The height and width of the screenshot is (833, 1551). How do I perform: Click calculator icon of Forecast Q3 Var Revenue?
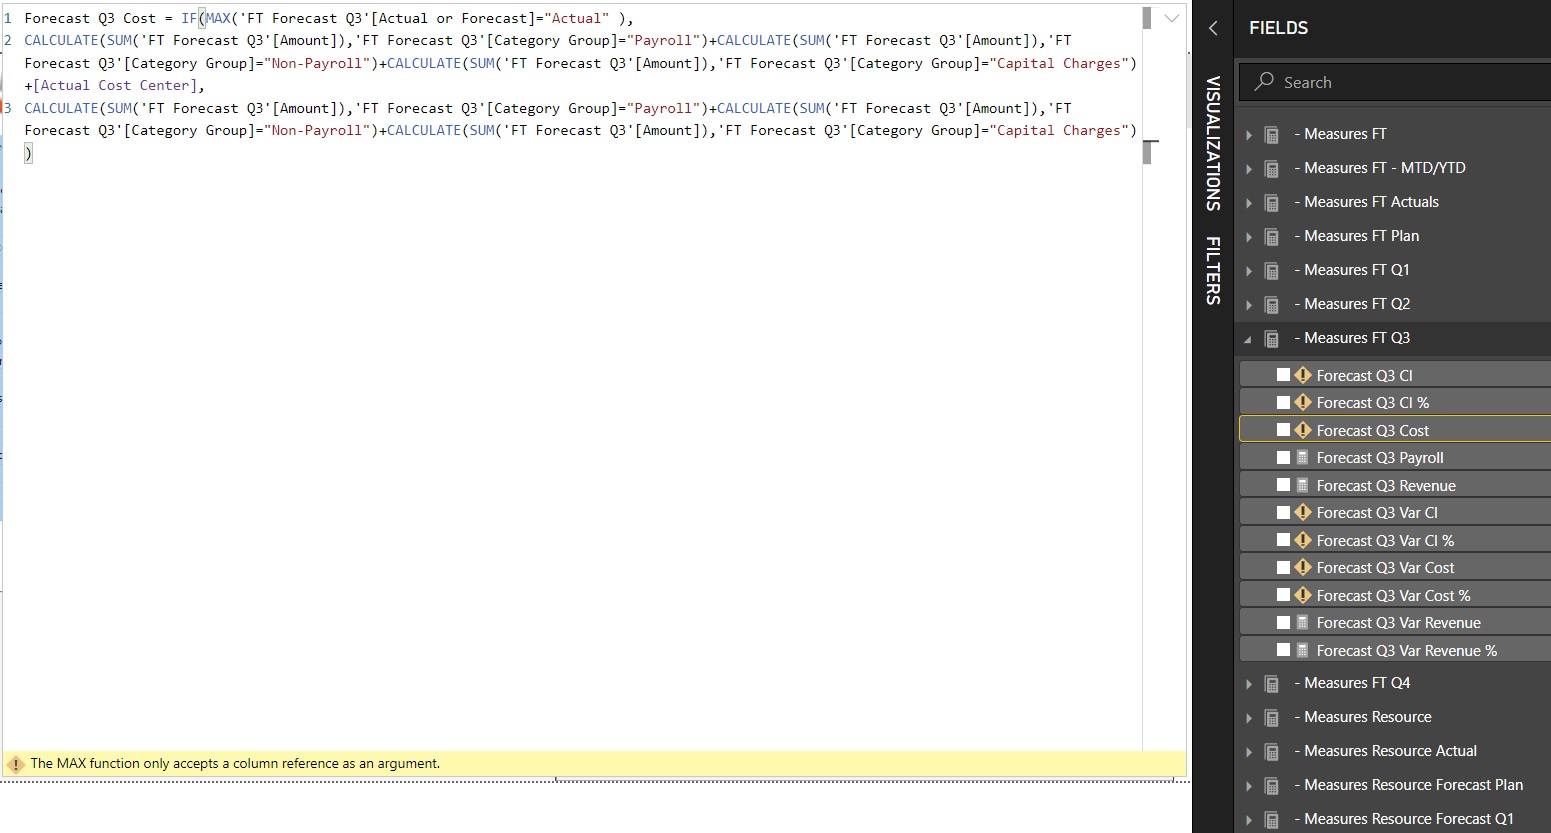coord(1302,622)
